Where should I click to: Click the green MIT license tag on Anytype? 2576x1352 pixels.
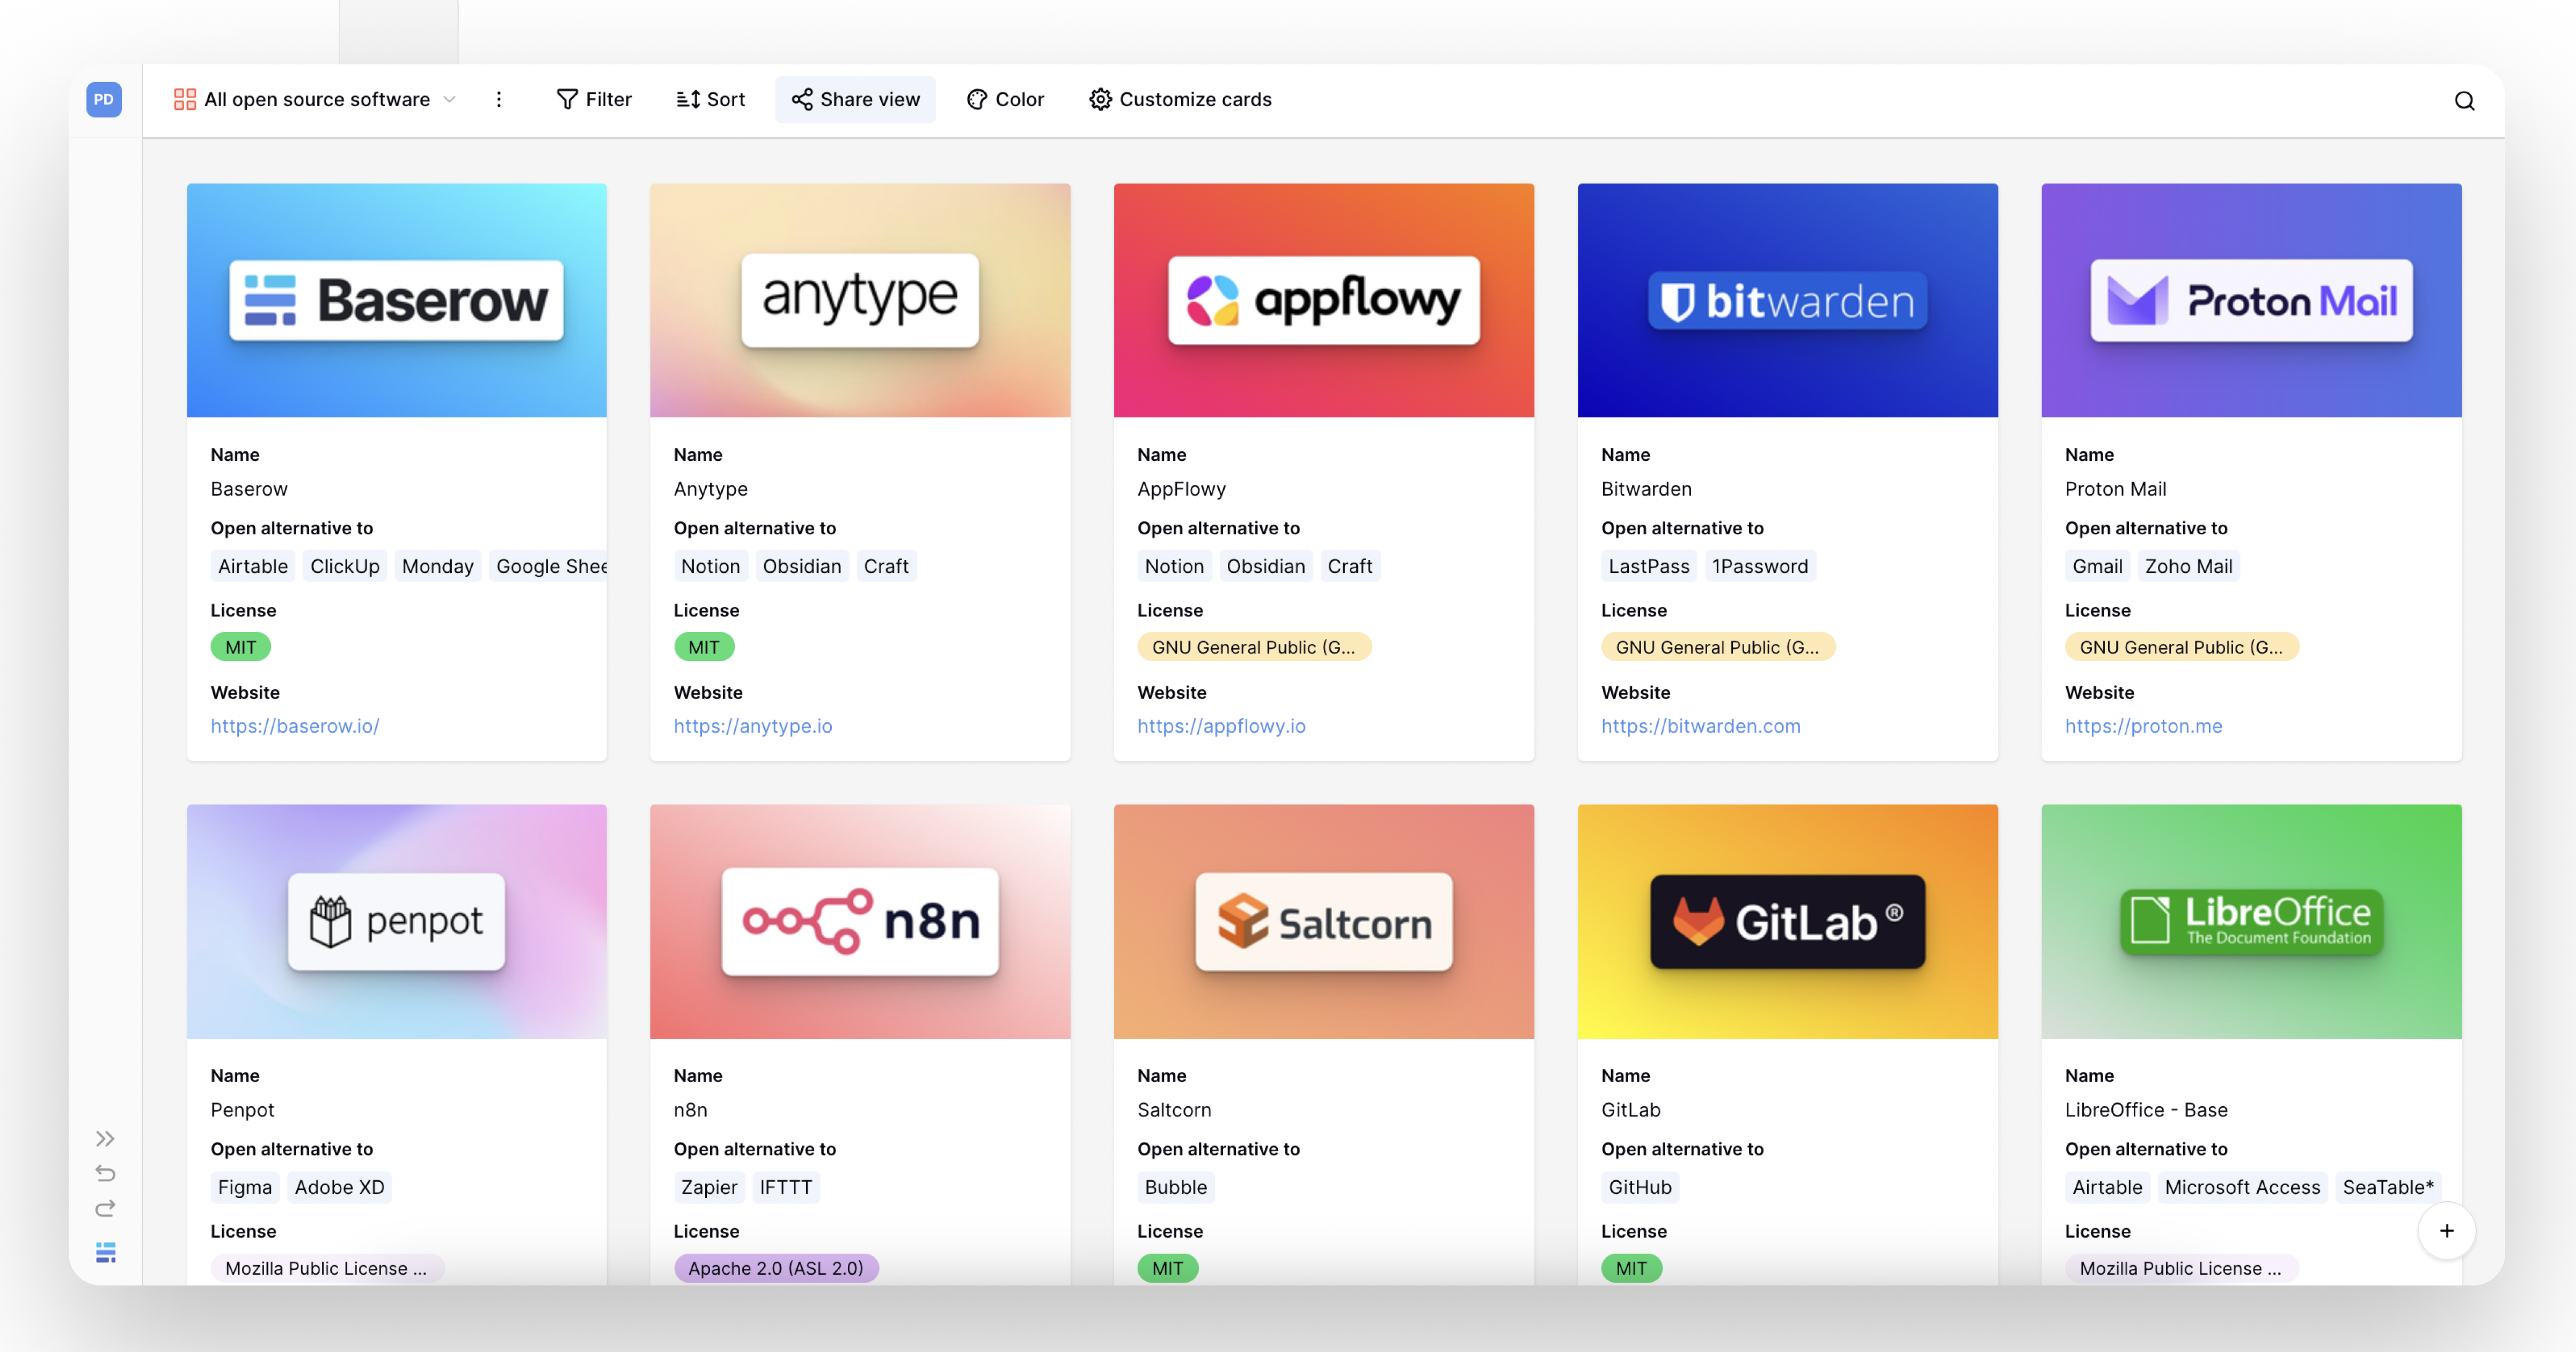click(x=703, y=647)
